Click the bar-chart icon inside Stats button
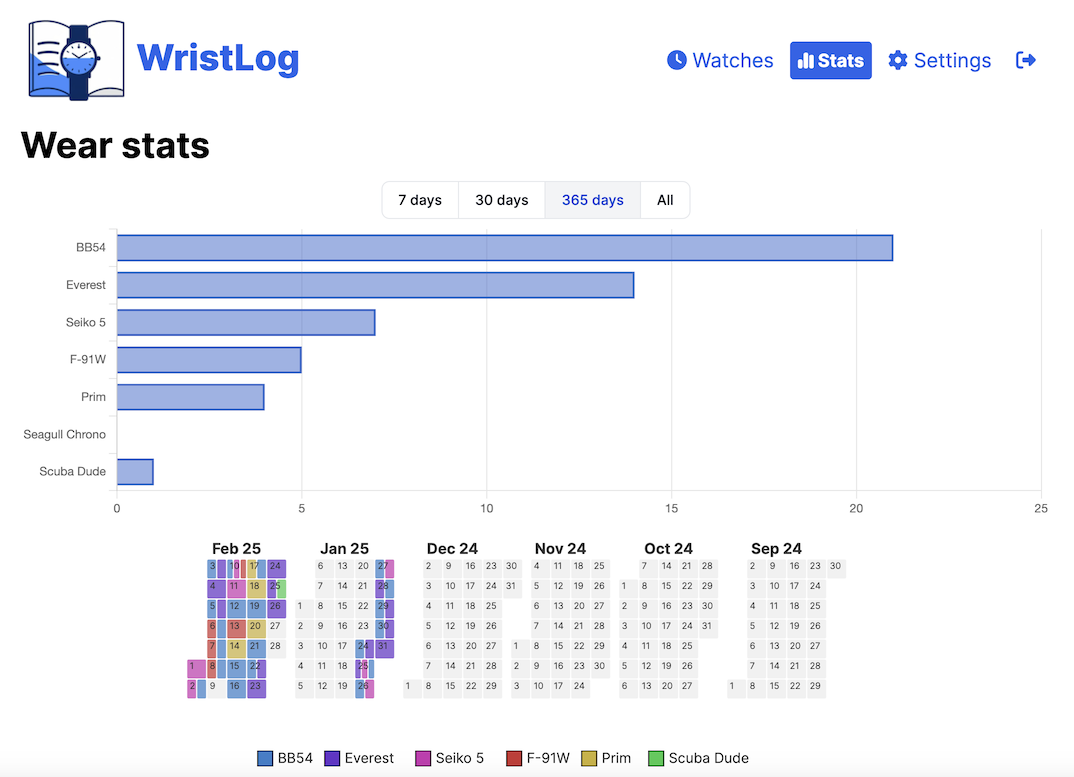 (805, 60)
